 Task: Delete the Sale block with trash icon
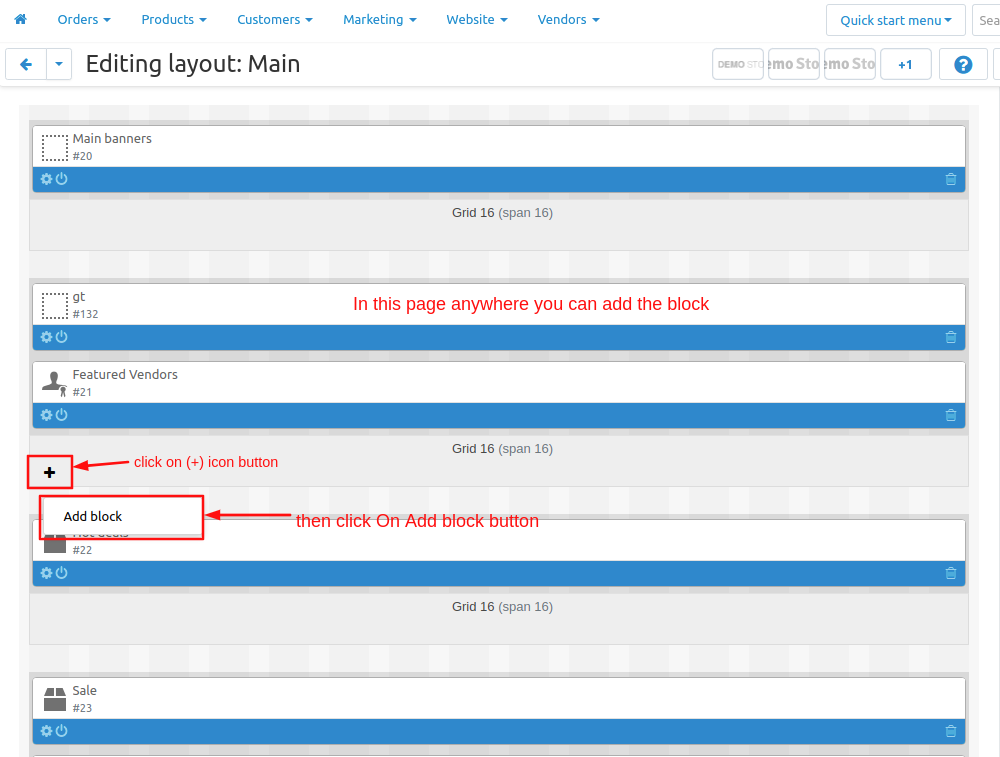(950, 731)
